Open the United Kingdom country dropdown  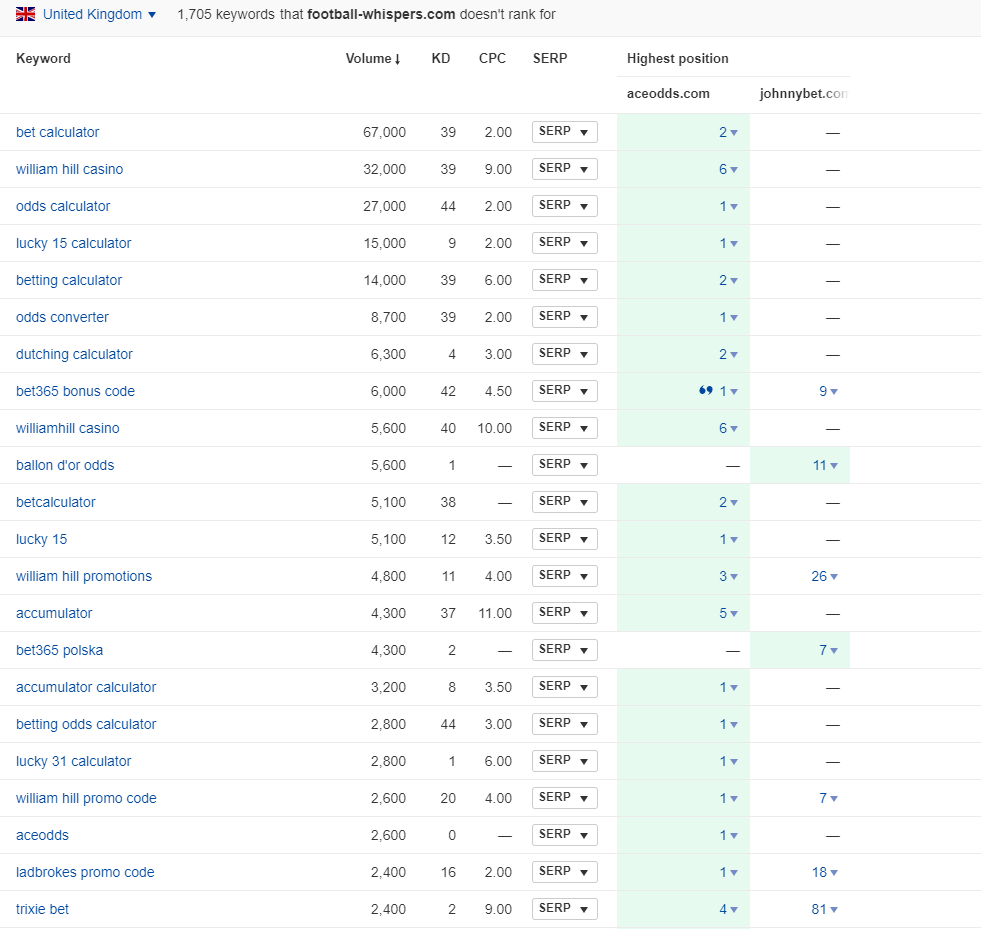coord(99,14)
